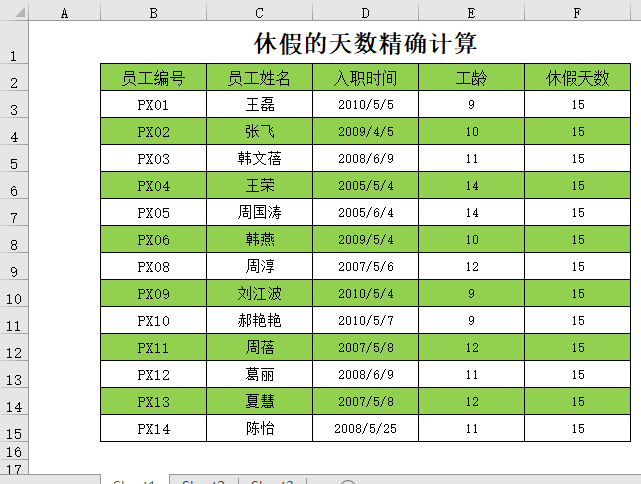Open the Sheet3 tab

click(271, 481)
